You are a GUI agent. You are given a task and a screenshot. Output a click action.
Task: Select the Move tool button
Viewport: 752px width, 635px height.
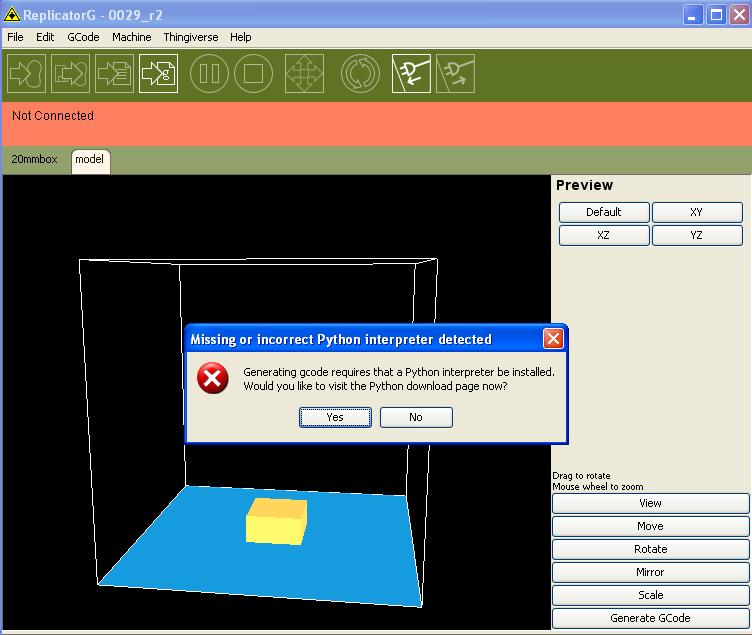(x=650, y=526)
